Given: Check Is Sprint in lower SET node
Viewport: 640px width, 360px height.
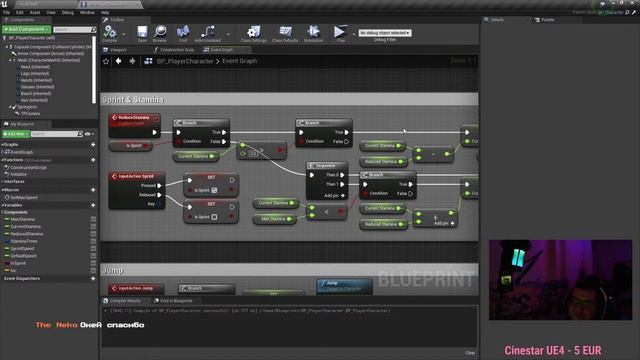Looking at the screenshot, I should coord(214,217).
